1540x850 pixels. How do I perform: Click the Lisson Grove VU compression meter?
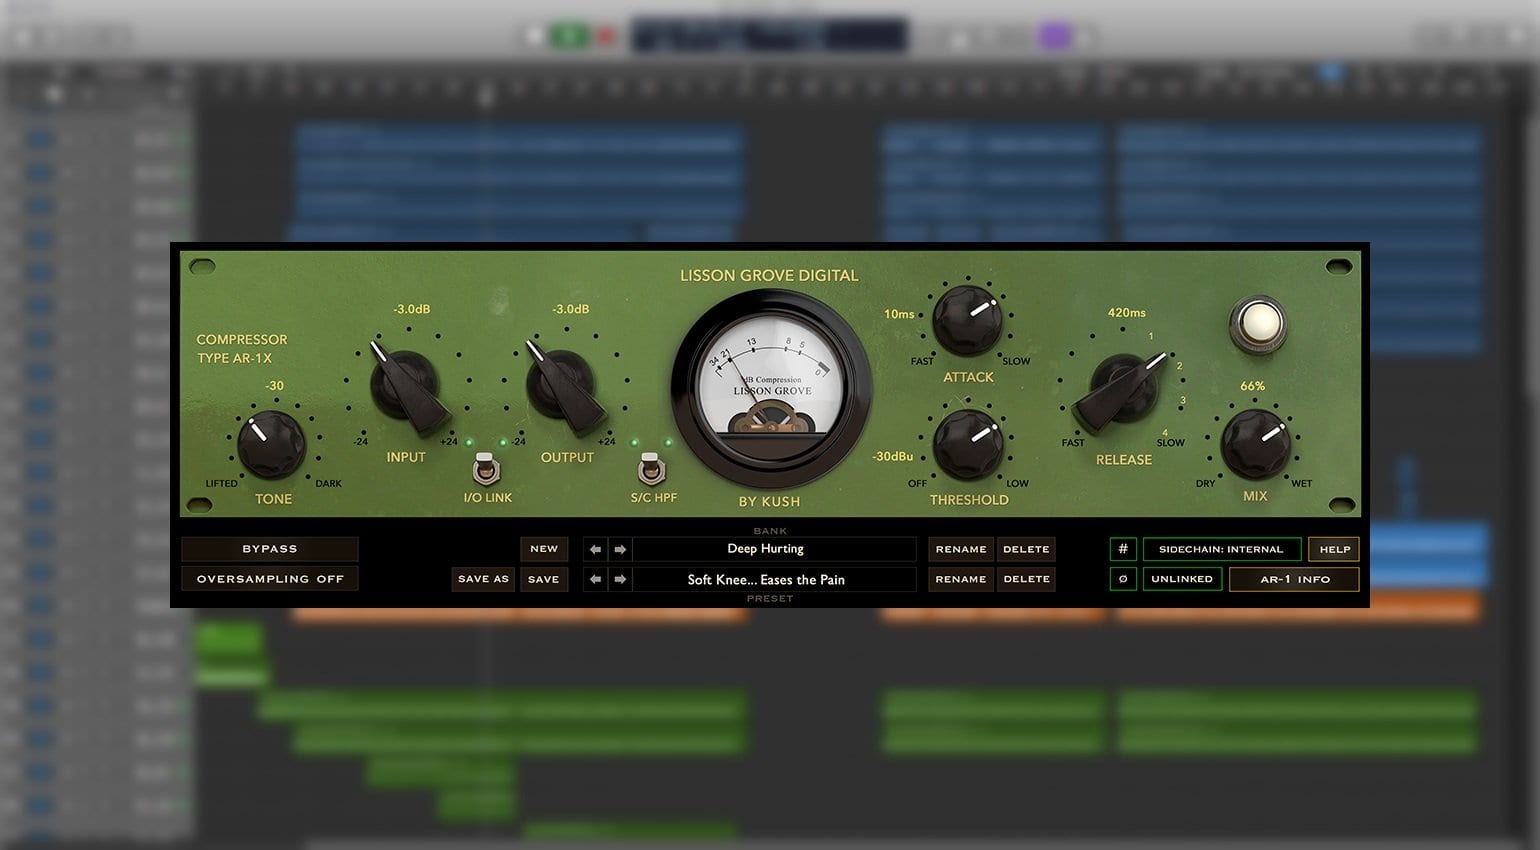click(x=770, y=390)
